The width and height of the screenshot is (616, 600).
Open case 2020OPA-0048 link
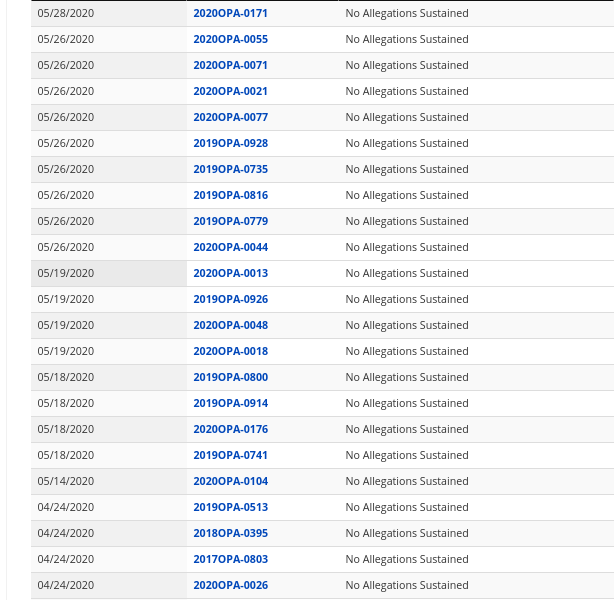point(231,325)
